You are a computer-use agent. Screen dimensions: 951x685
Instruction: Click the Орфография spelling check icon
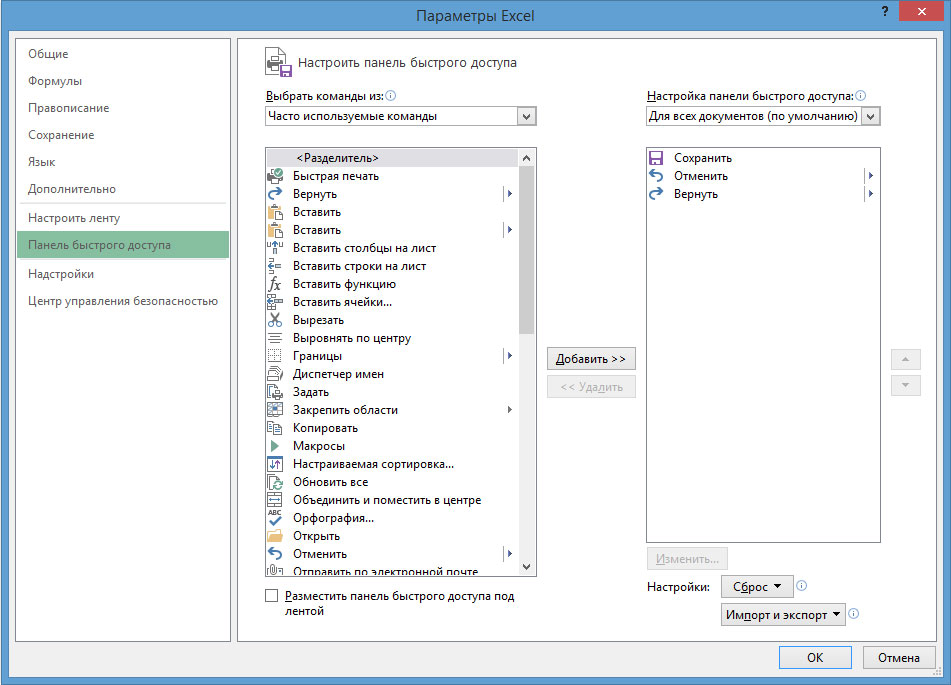click(x=275, y=518)
